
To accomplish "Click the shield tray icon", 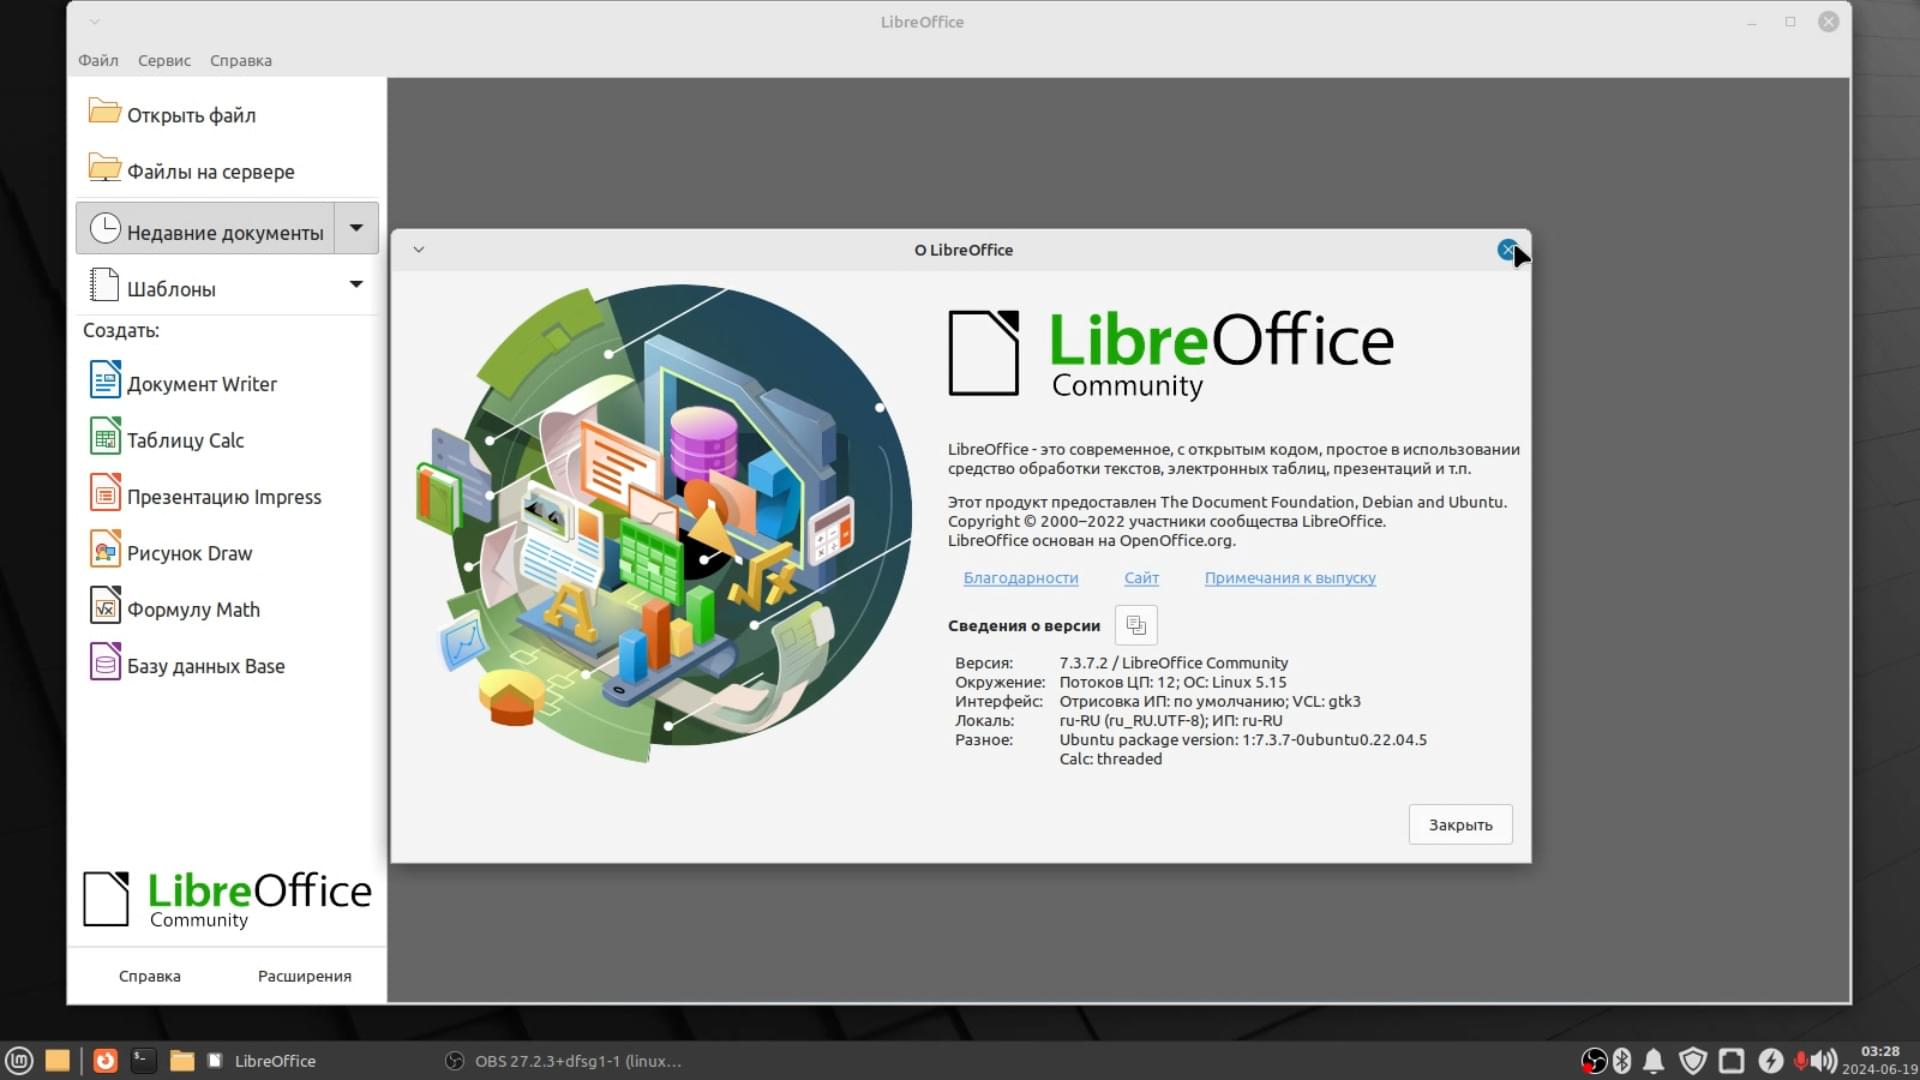I will (1692, 1061).
